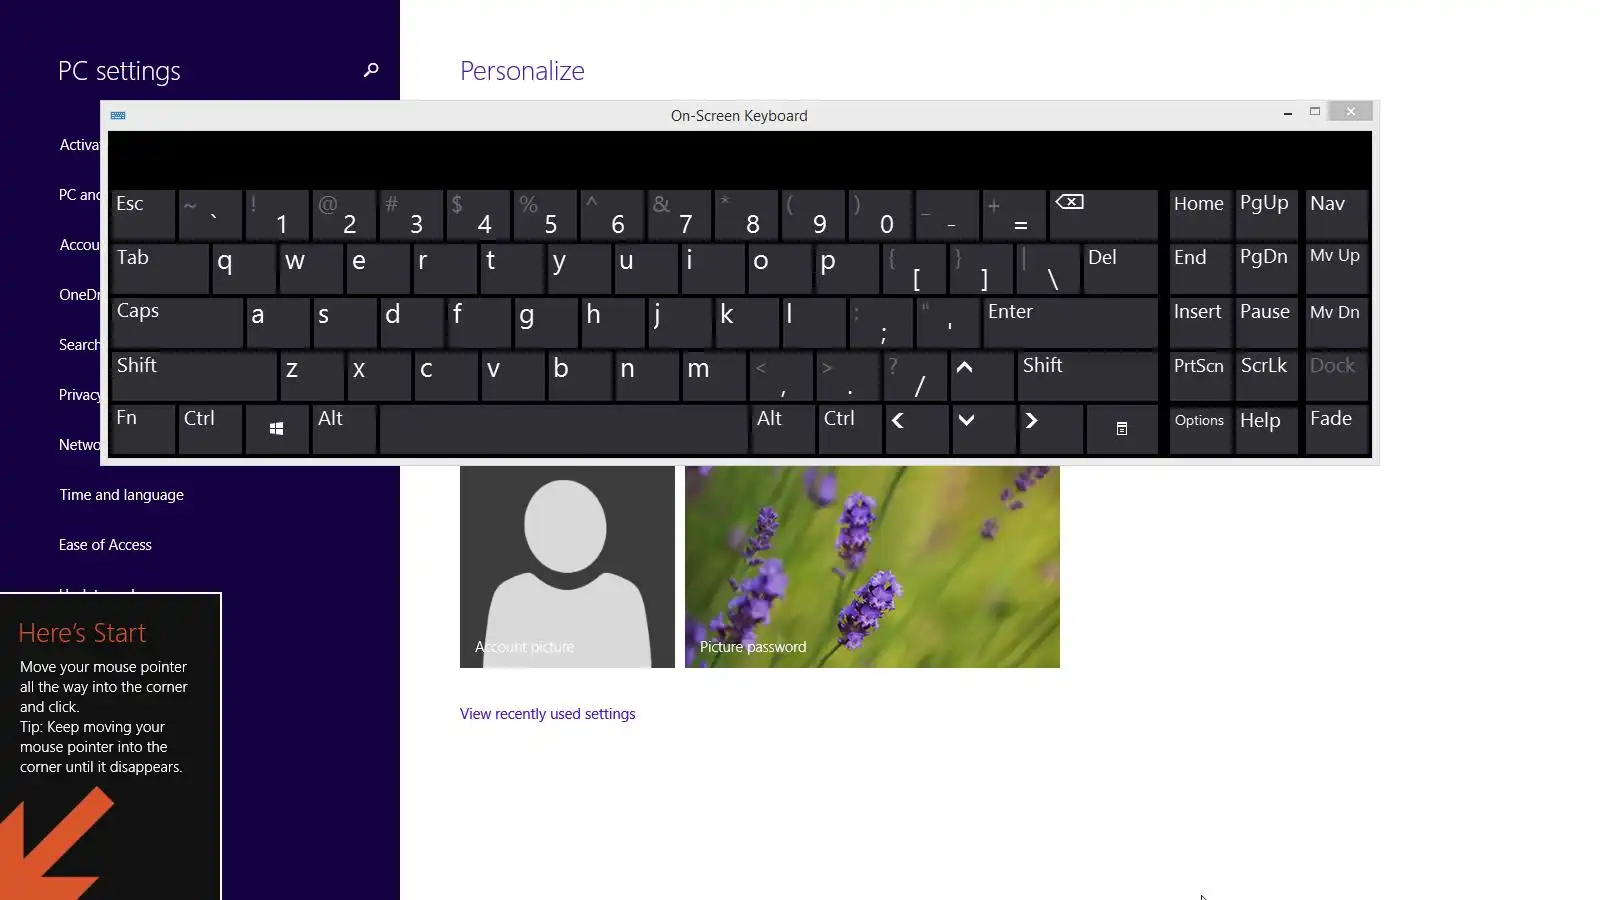Click the number 0 key
This screenshot has height=900, width=1600.
click(x=880, y=215)
